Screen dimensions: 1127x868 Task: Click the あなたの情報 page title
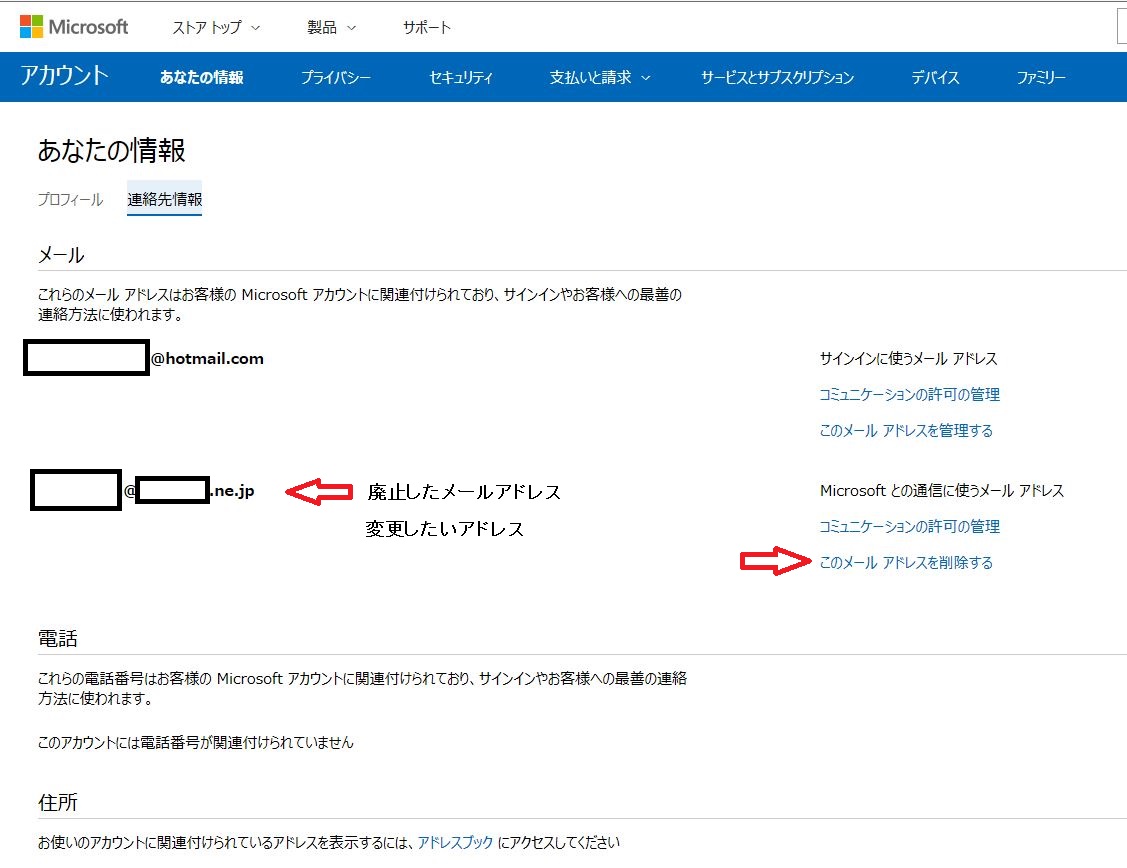(111, 150)
